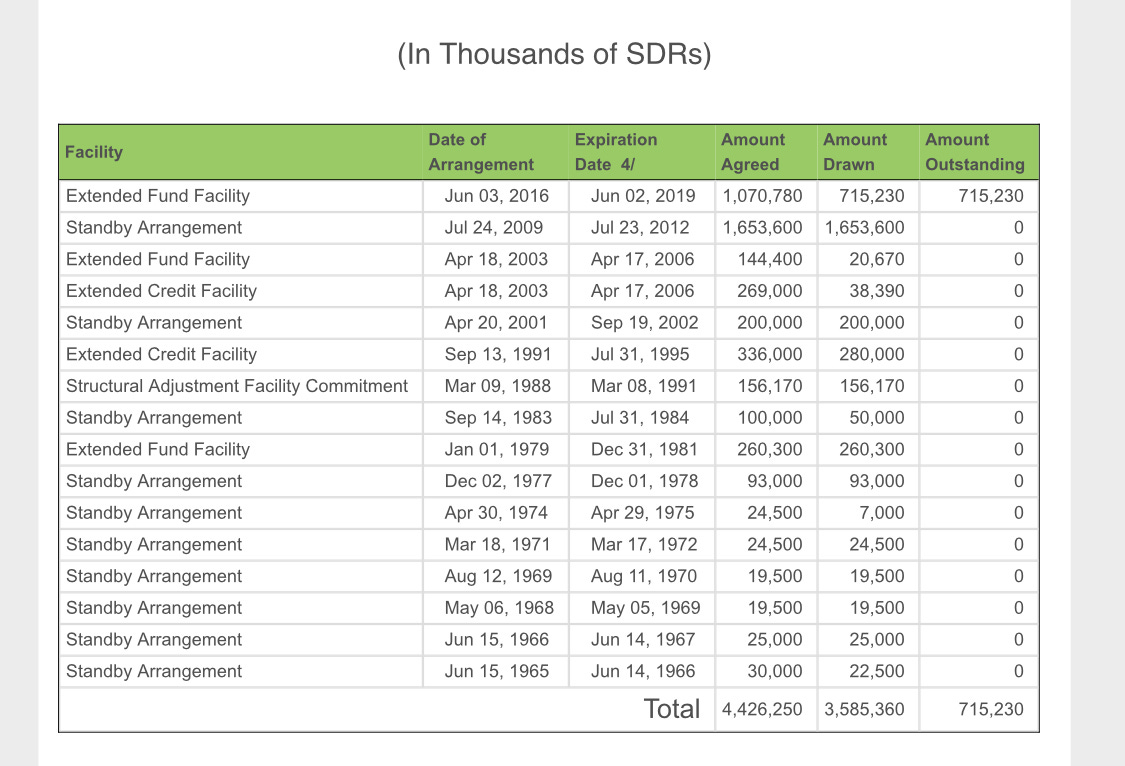1125x766 pixels.
Task: Click the date Mar 09, 1988
Action: [x=498, y=386]
